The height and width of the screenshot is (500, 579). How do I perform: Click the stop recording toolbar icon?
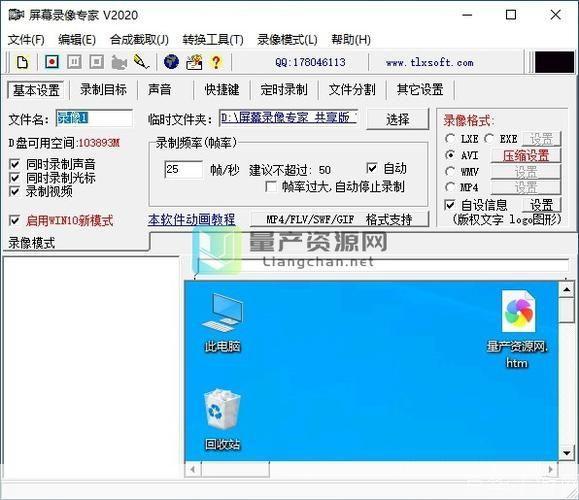coord(96,62)
